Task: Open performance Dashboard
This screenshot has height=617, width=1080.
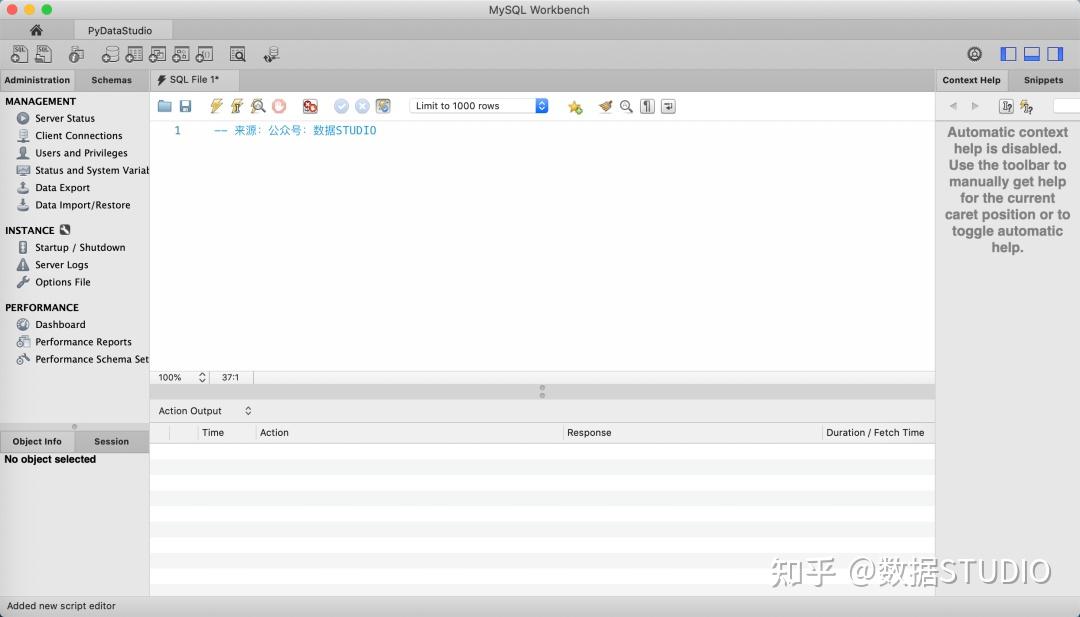Action: 60,324
